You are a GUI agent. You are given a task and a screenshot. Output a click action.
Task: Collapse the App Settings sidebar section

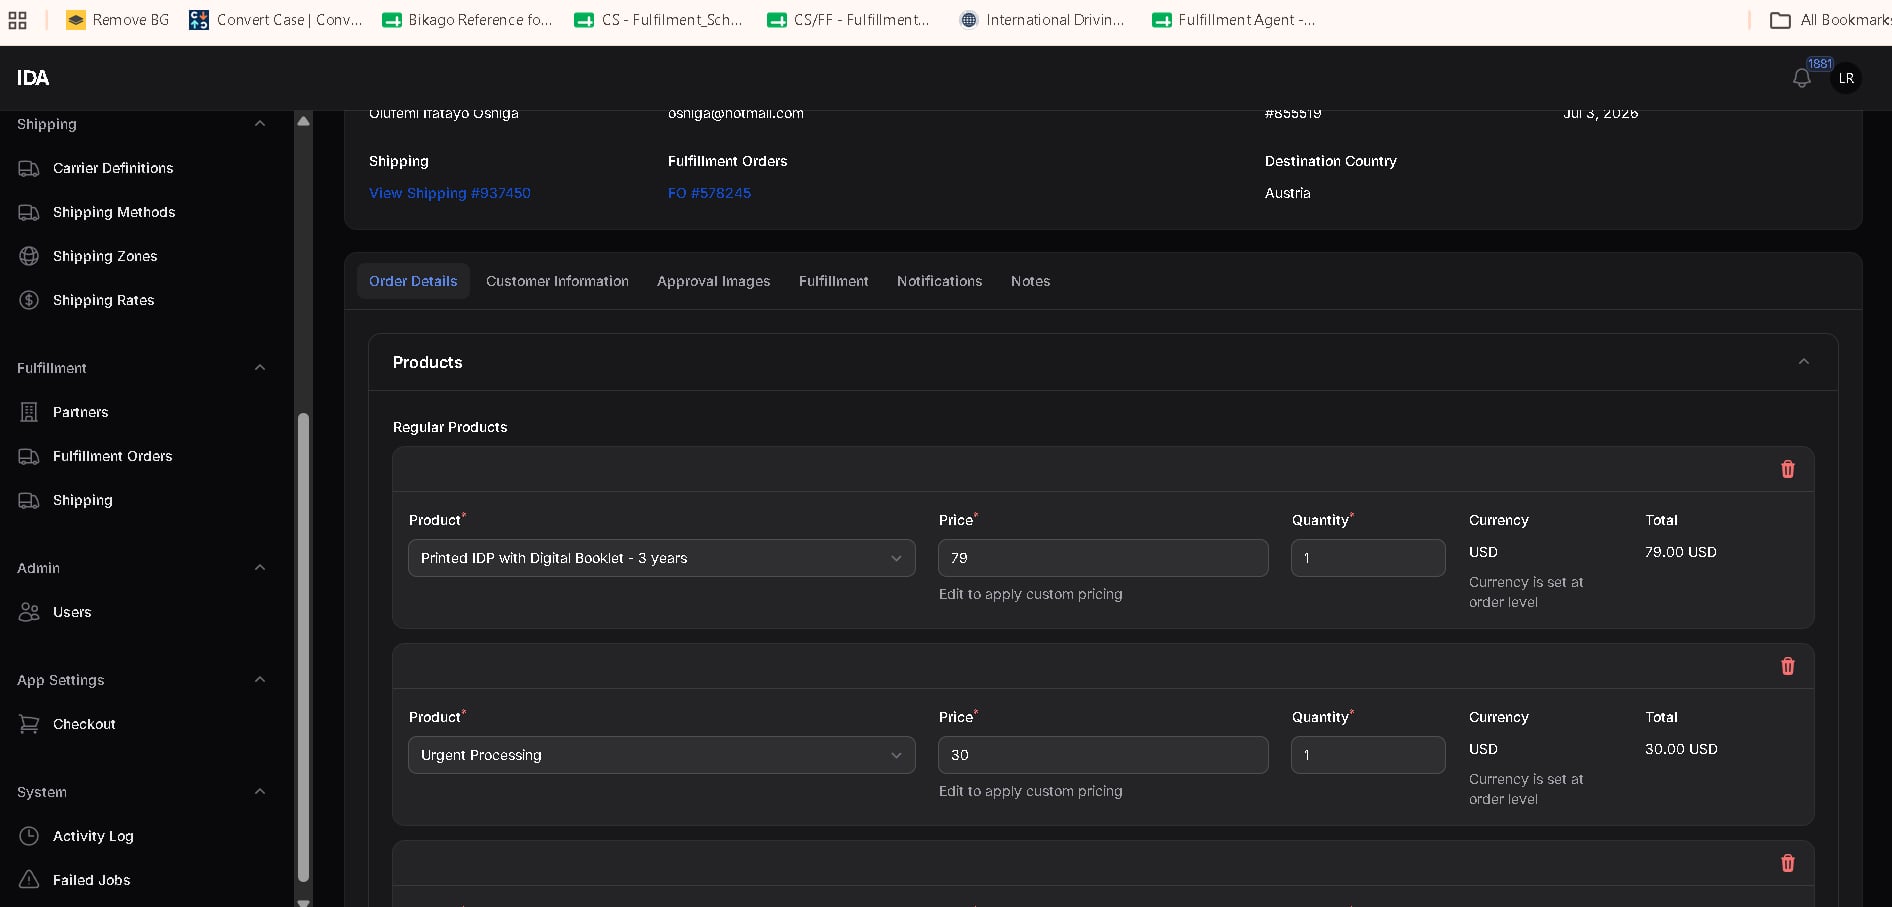260,680
